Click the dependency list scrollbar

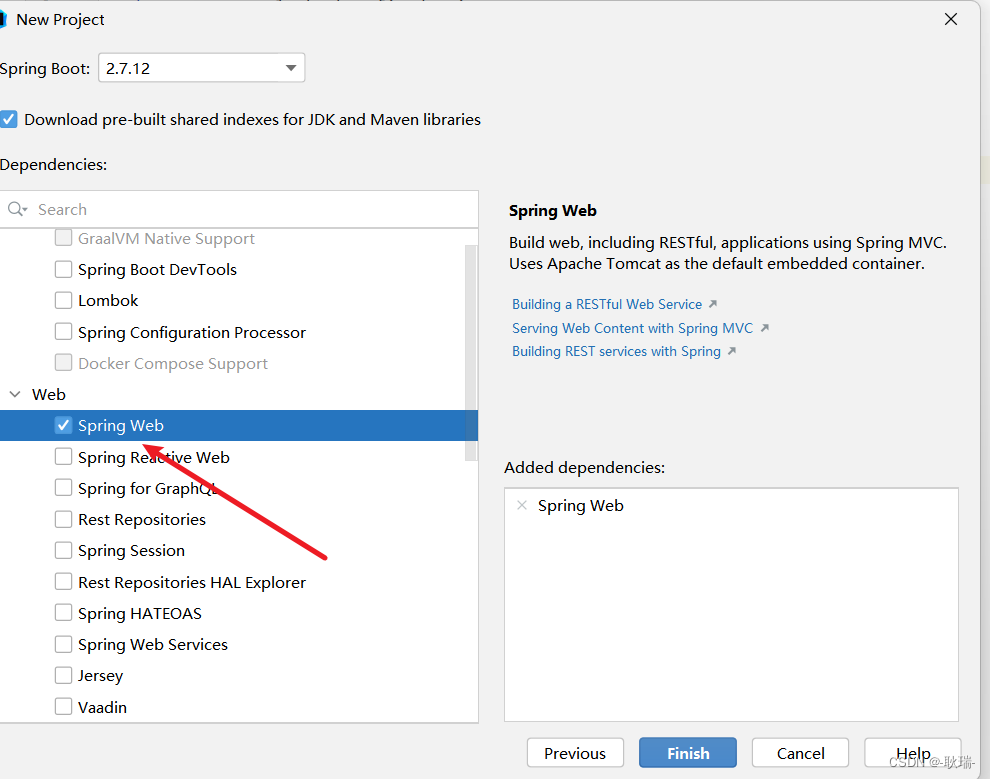point(471,353)
